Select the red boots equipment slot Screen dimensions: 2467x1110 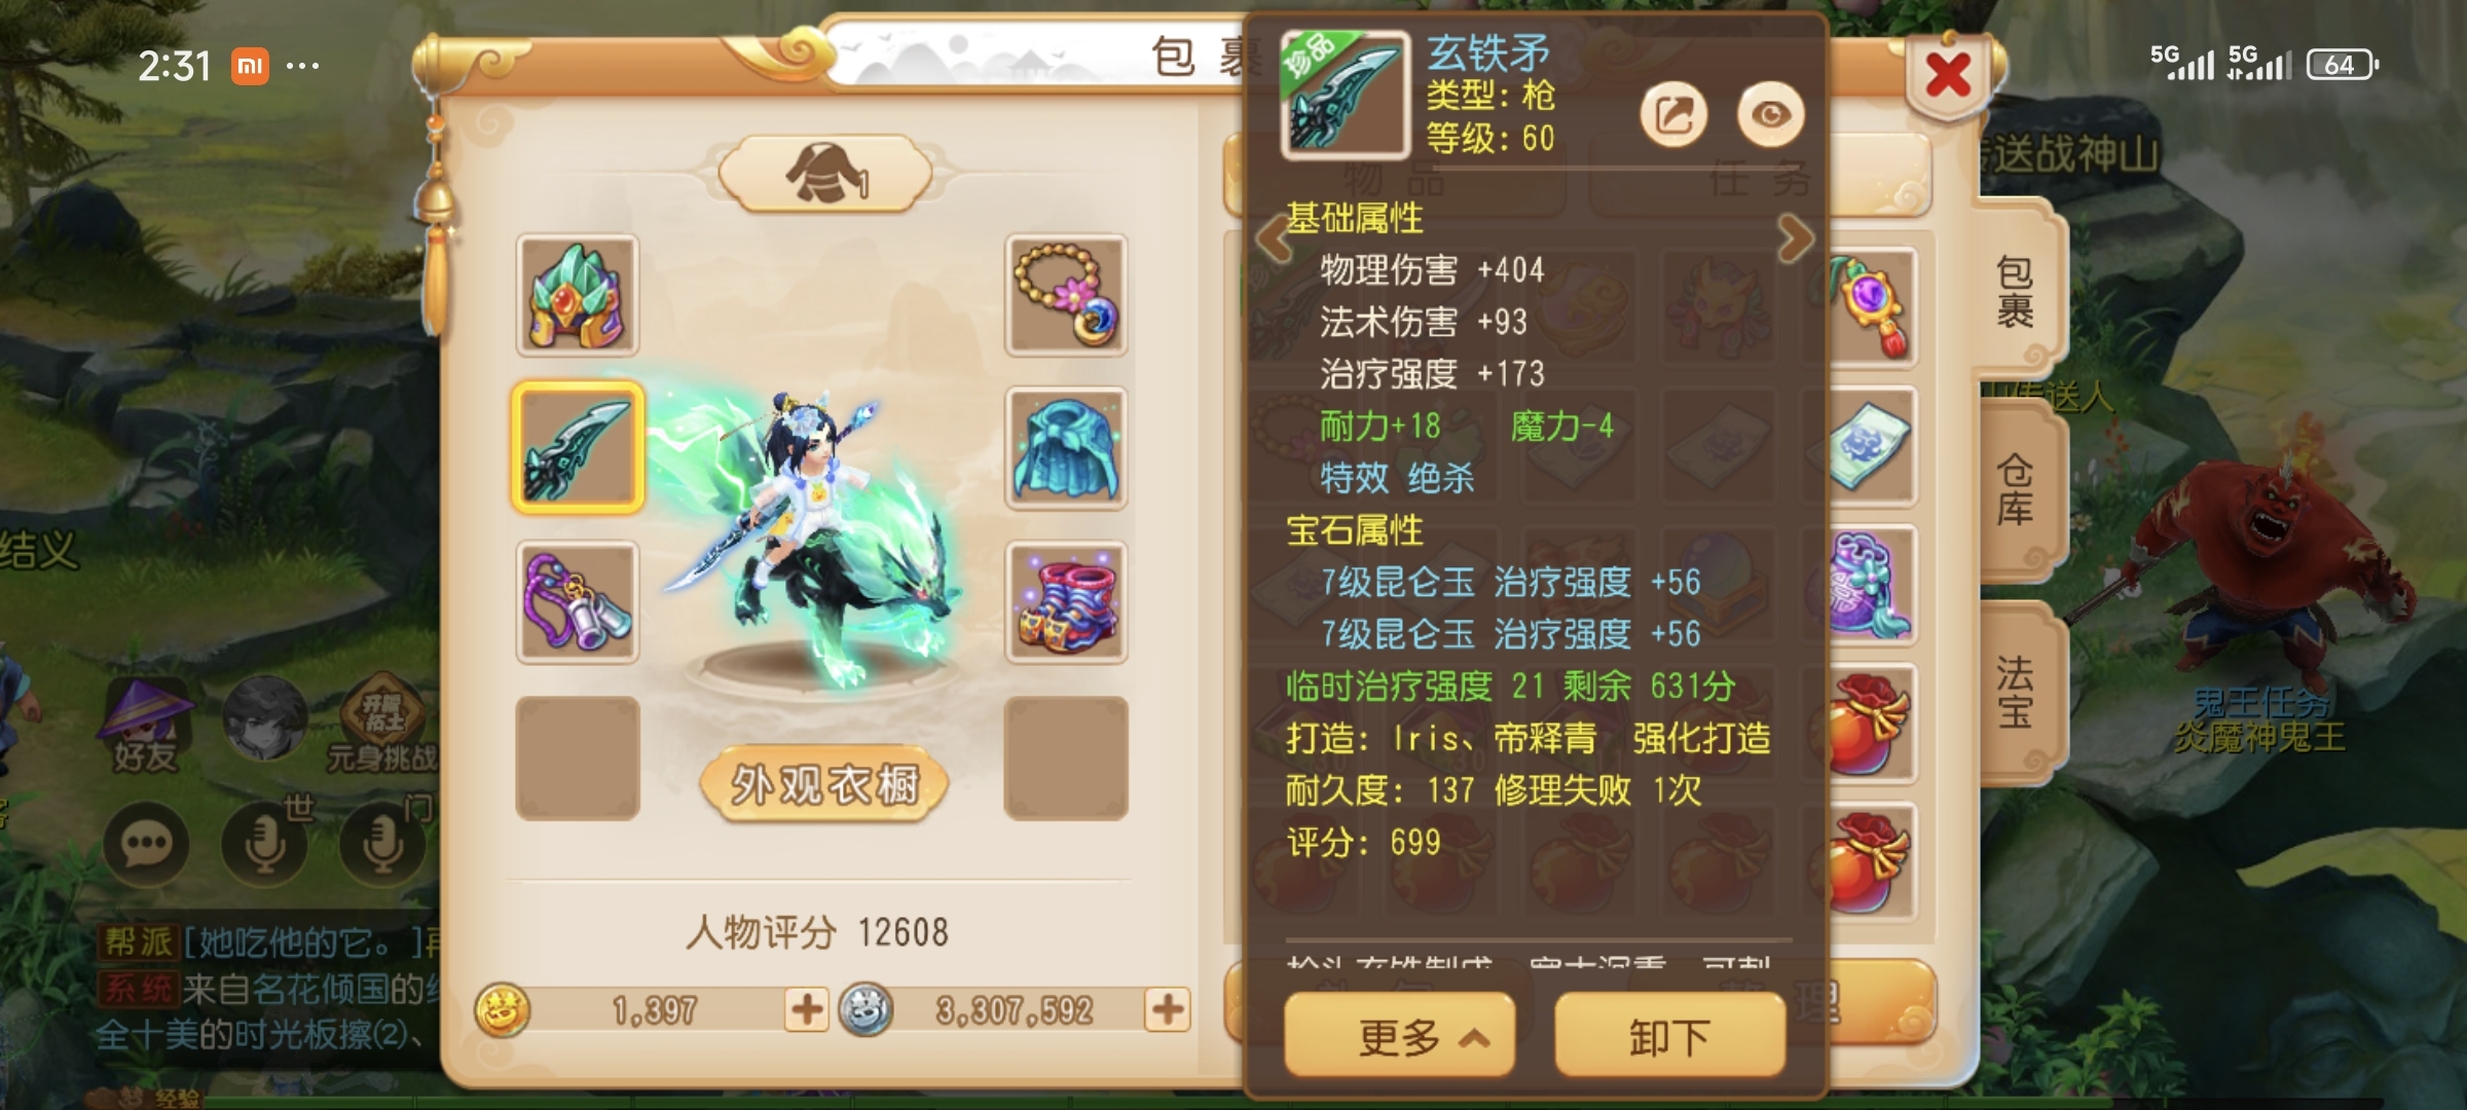(1066, 602)
